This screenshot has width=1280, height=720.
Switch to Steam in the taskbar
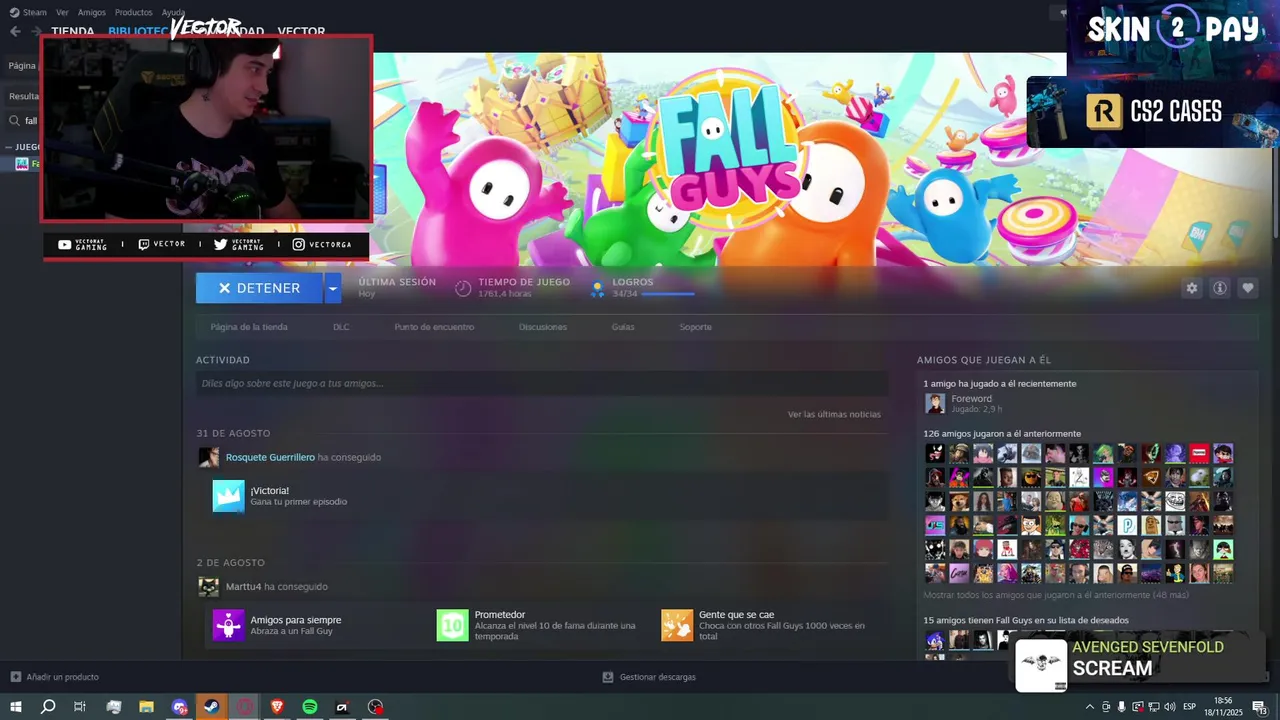(x=212, y=707)
